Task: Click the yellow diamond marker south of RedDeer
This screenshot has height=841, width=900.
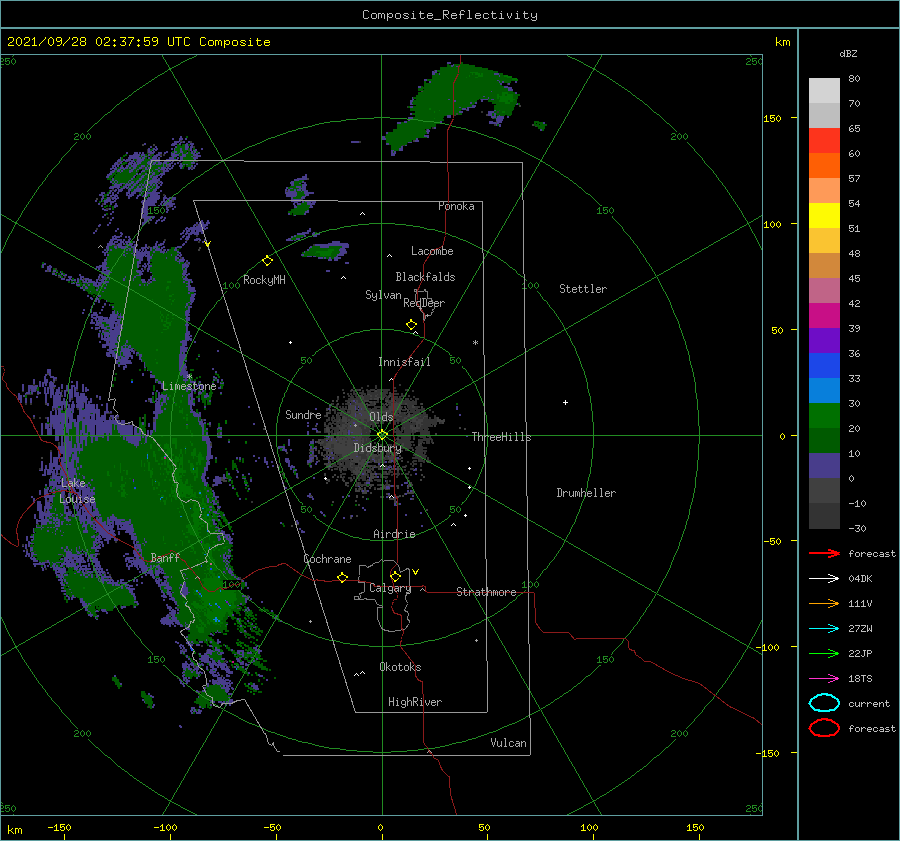Action: click(412, 324)
